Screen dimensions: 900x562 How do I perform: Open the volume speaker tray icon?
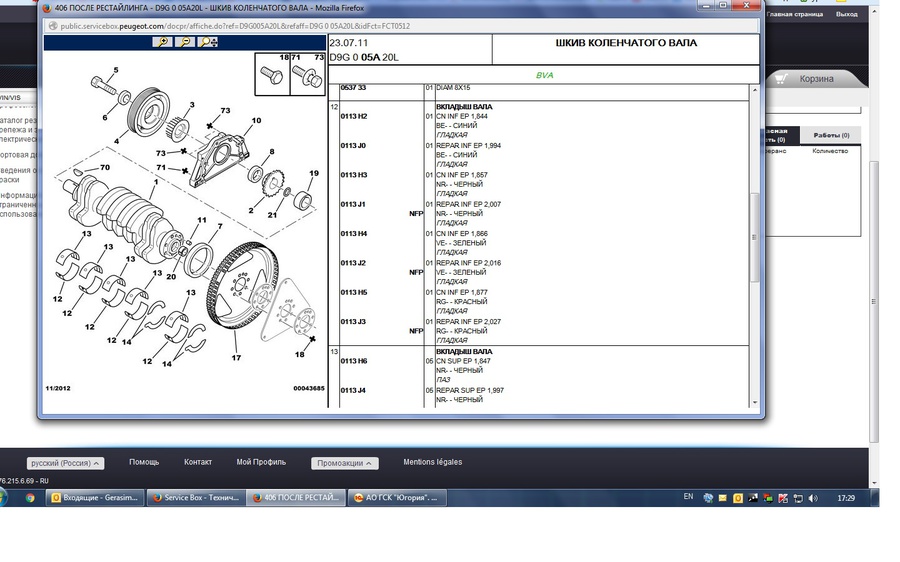click(813, 498)
